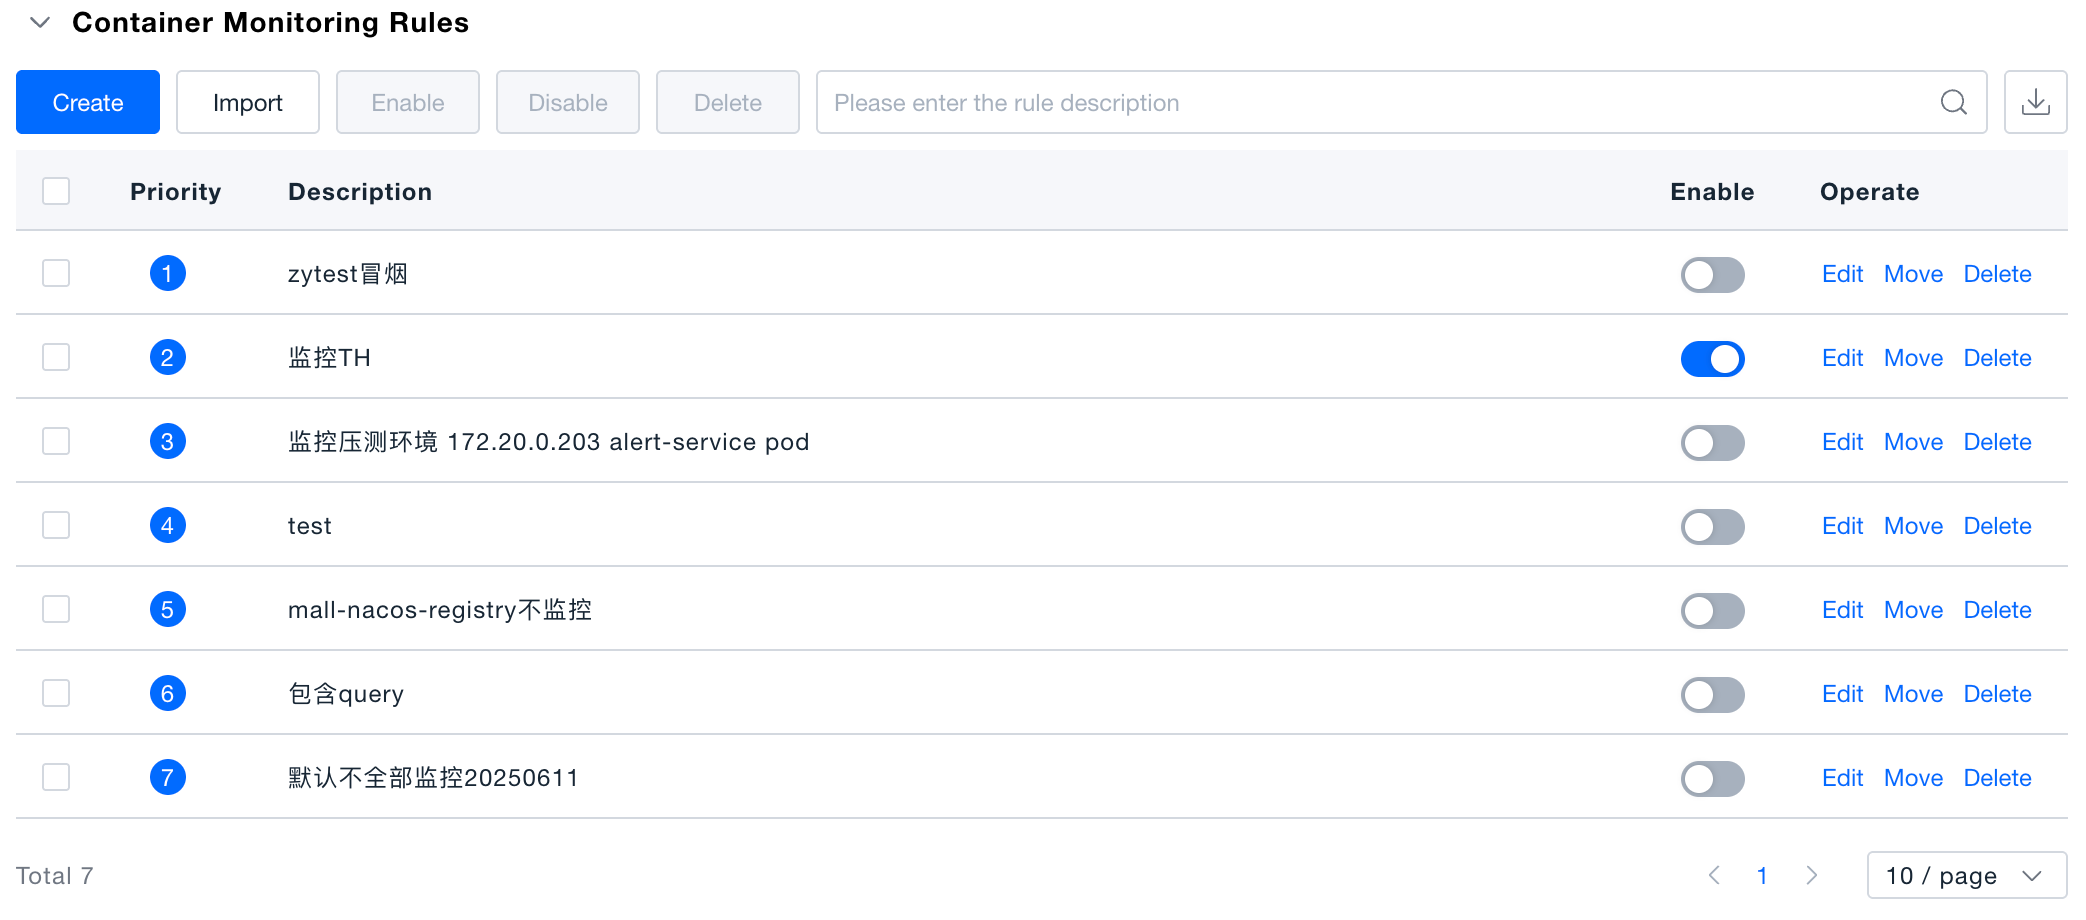The width and height of the screenshot is (2086, 920).
Task: Toggle enable switch for zytest冒烟
Action: point(1712,274)
